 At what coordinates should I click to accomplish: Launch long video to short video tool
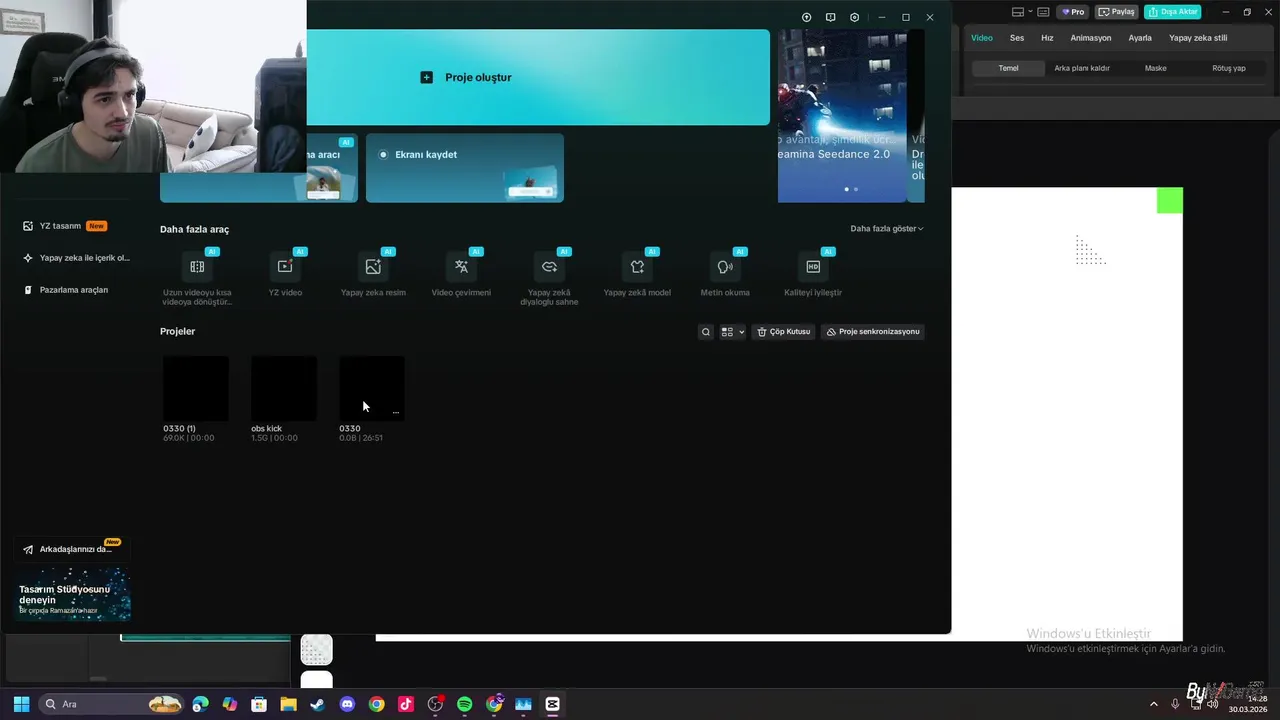(197, 277)
